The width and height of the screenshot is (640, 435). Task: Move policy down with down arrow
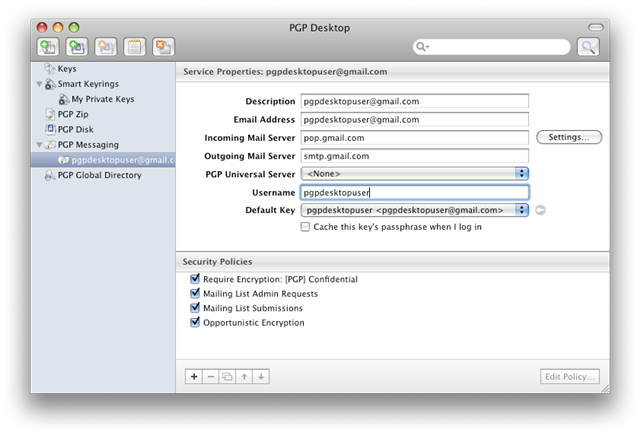261,377
